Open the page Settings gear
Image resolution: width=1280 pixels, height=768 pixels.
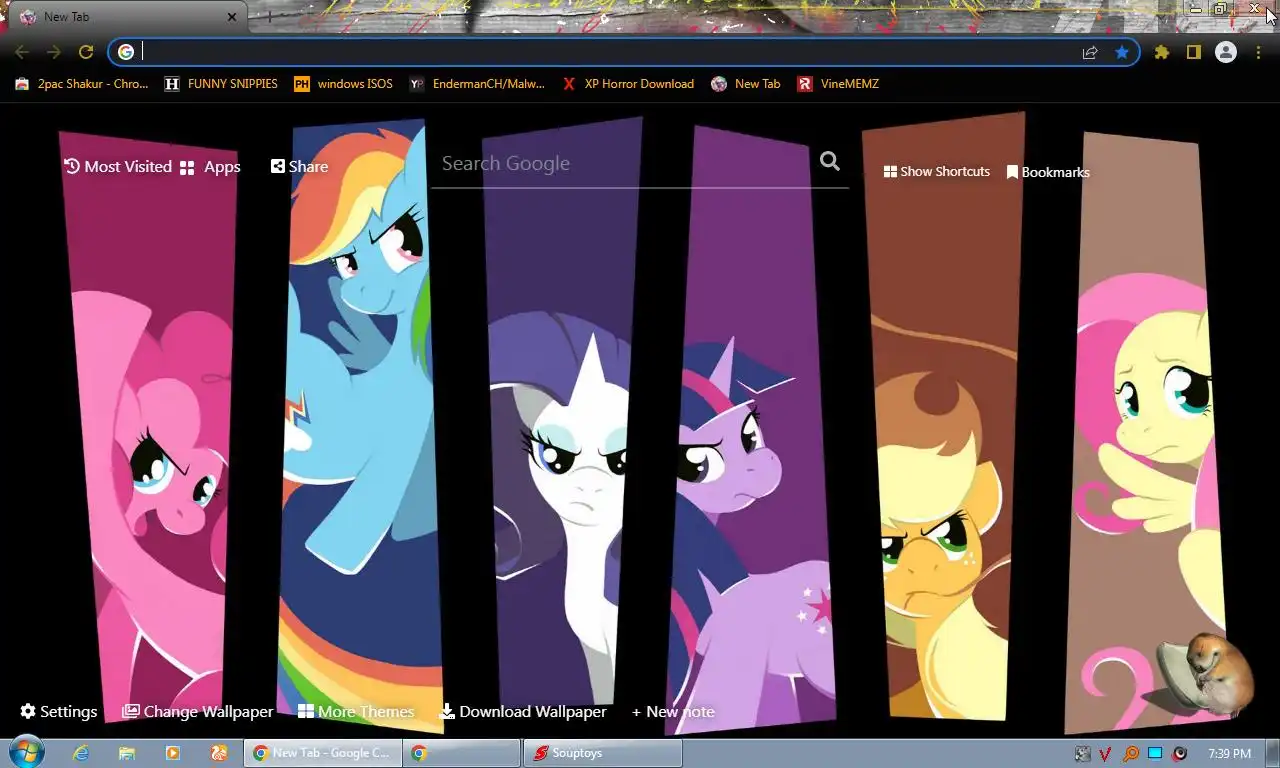point(59,712)
